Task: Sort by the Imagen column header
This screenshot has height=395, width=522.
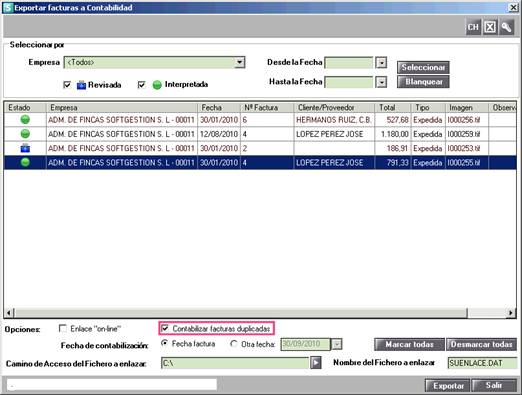Action: (x=467, y=108)
